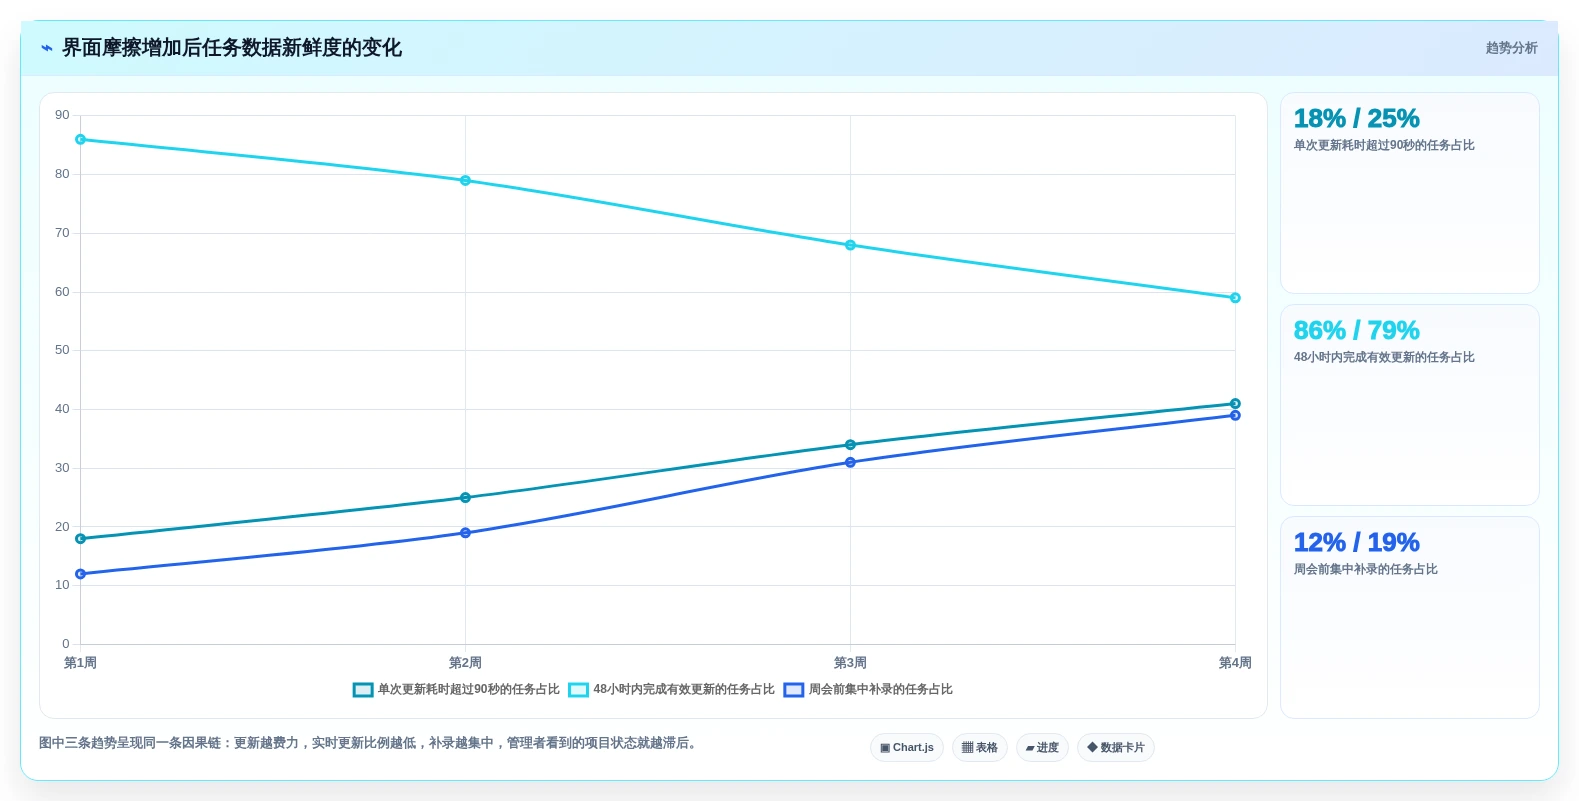1579x801 pixels.
Task: Click teal line point at 第4周 (41)
Action: click(x=1235, y=404)
